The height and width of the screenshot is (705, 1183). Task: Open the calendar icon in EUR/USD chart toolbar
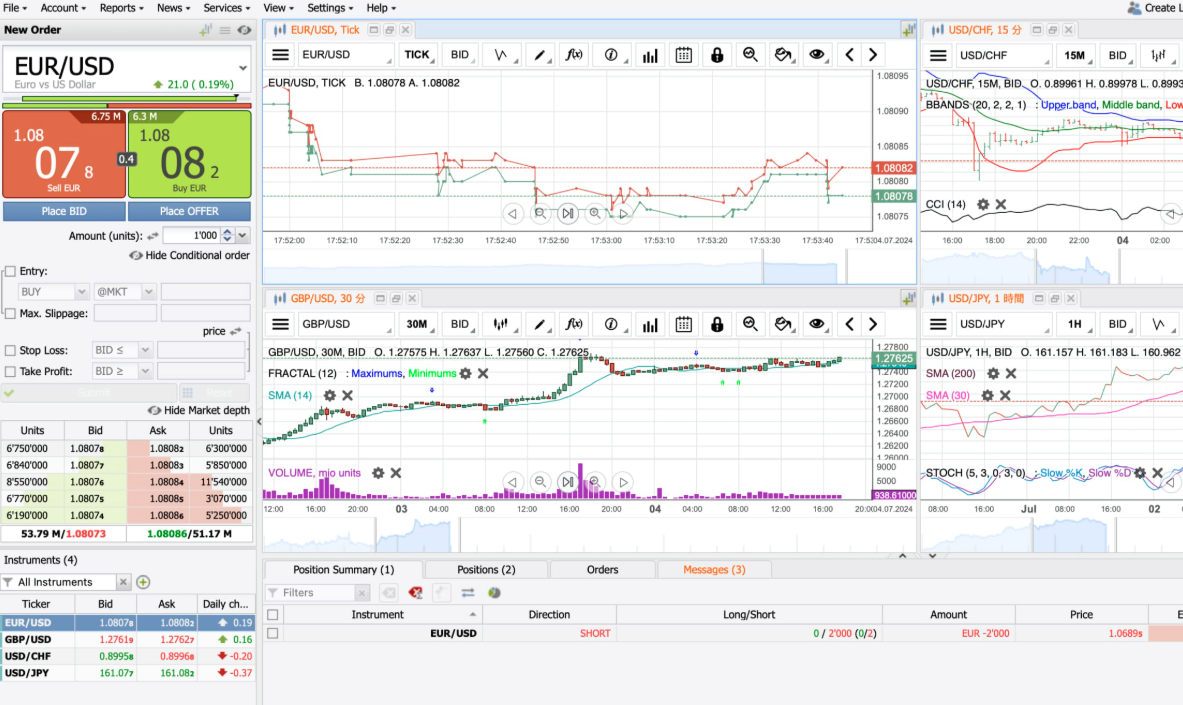click(684, 55)
